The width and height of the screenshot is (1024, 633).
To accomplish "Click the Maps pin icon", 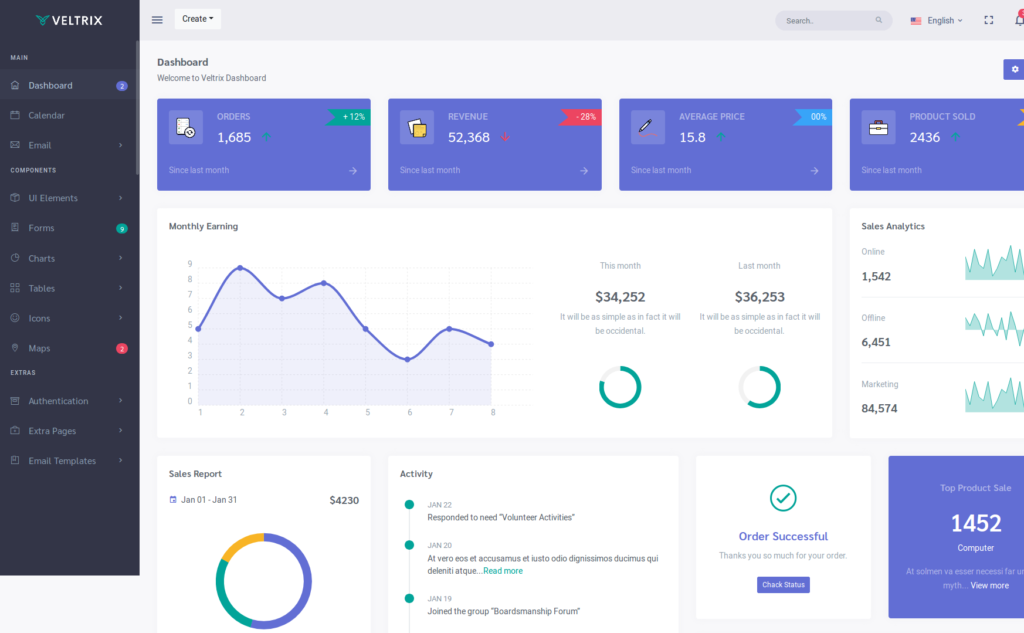I will tap(15, 348).
